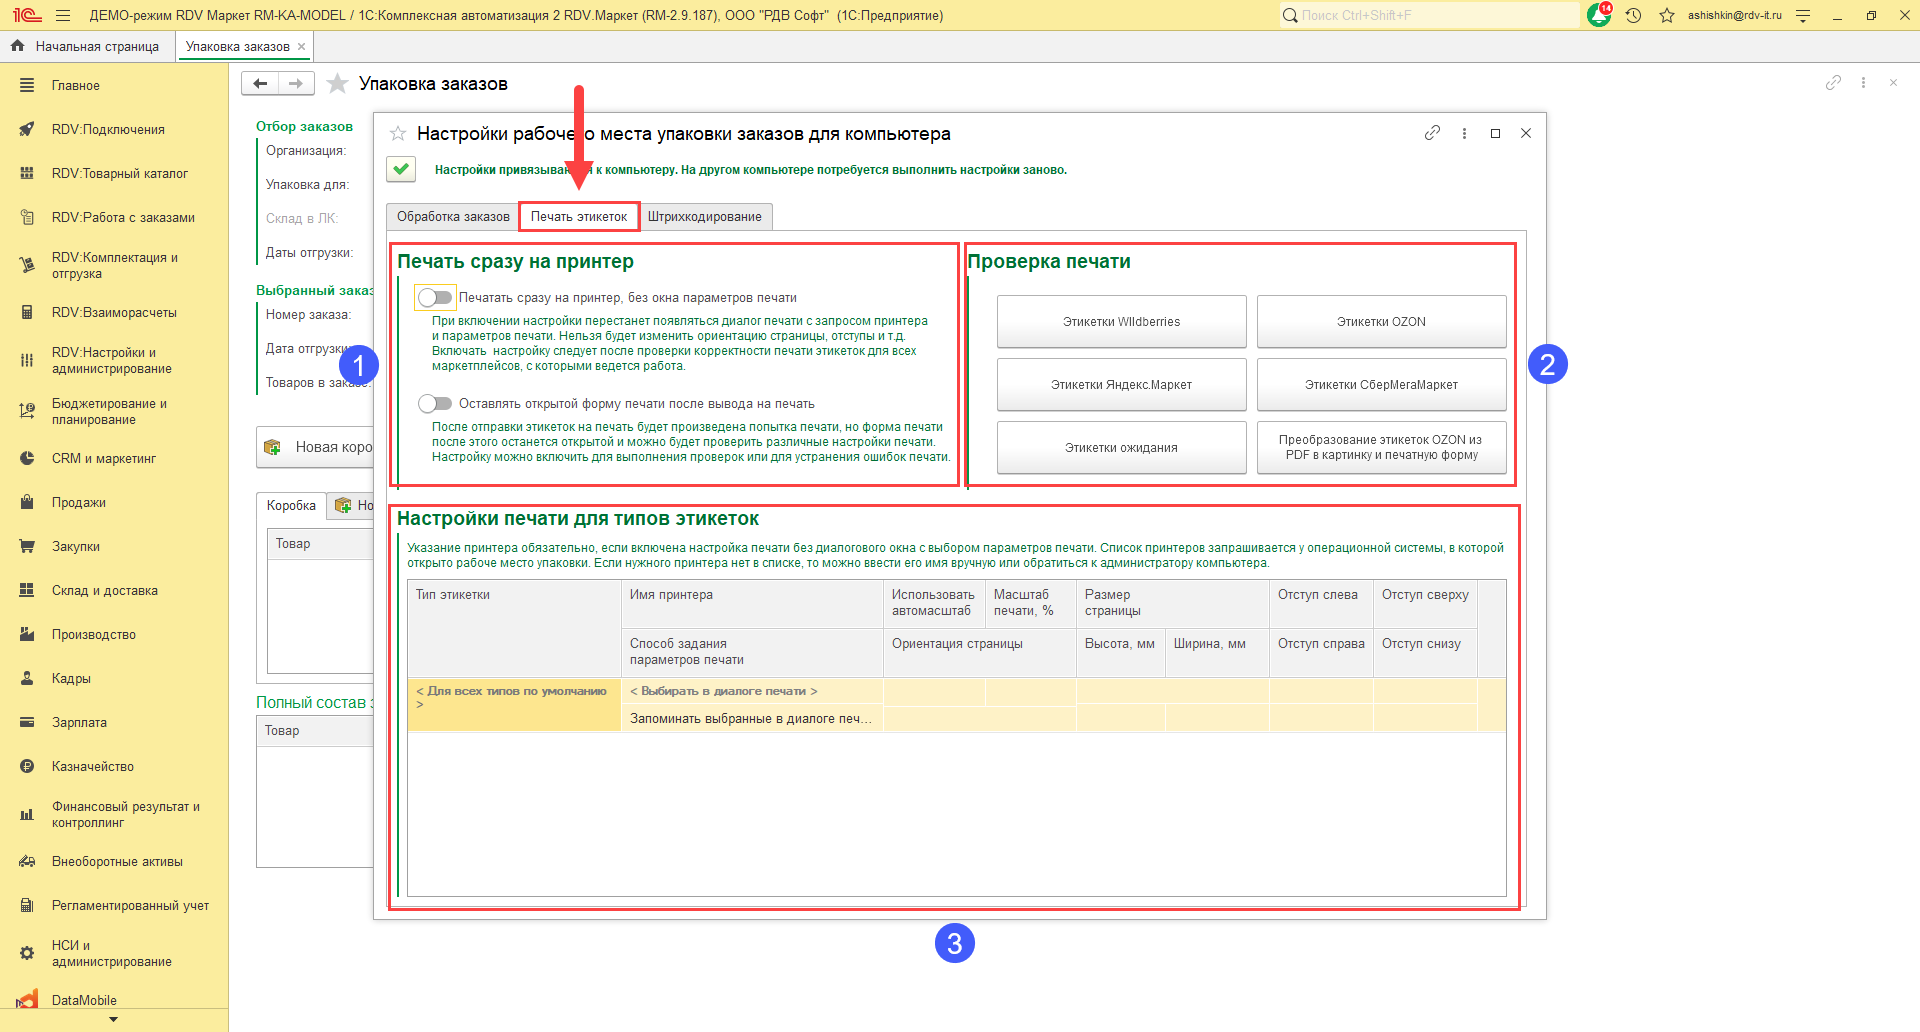This screenshot has width=1920, height=1032.
Task: Go back with the left arrow
Action: coord(260,84)
